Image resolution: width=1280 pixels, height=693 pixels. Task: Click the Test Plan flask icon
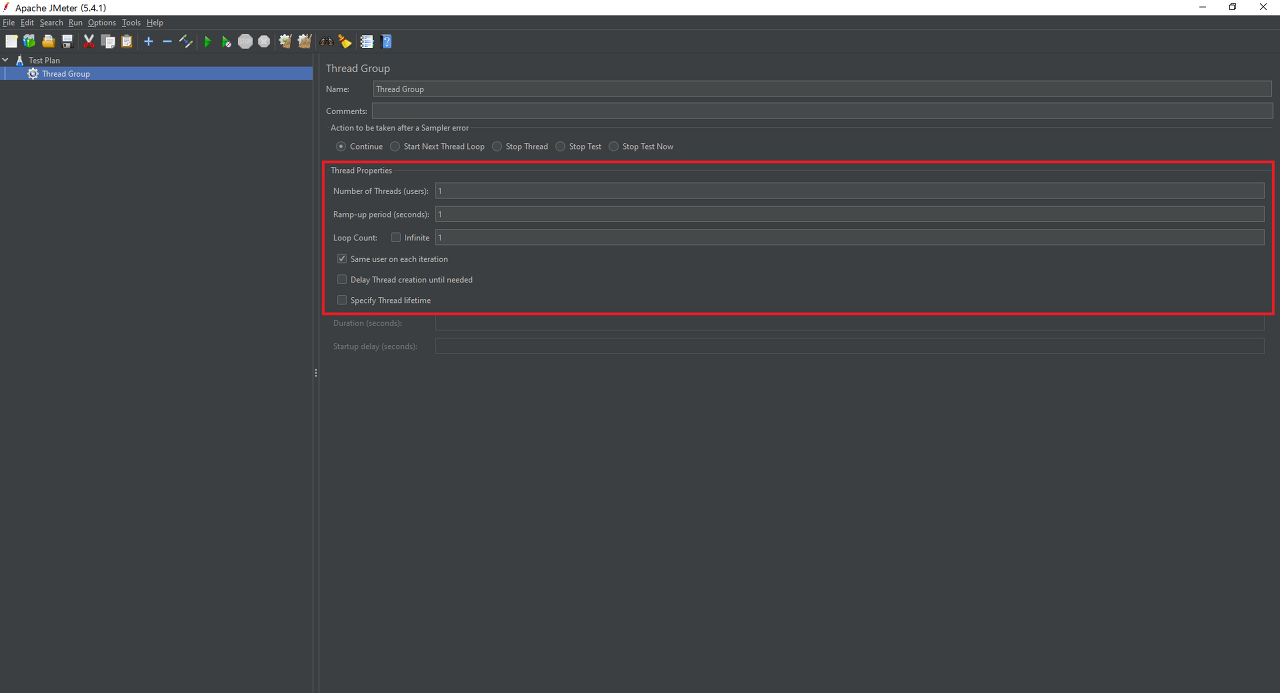(x=19, y=60)
